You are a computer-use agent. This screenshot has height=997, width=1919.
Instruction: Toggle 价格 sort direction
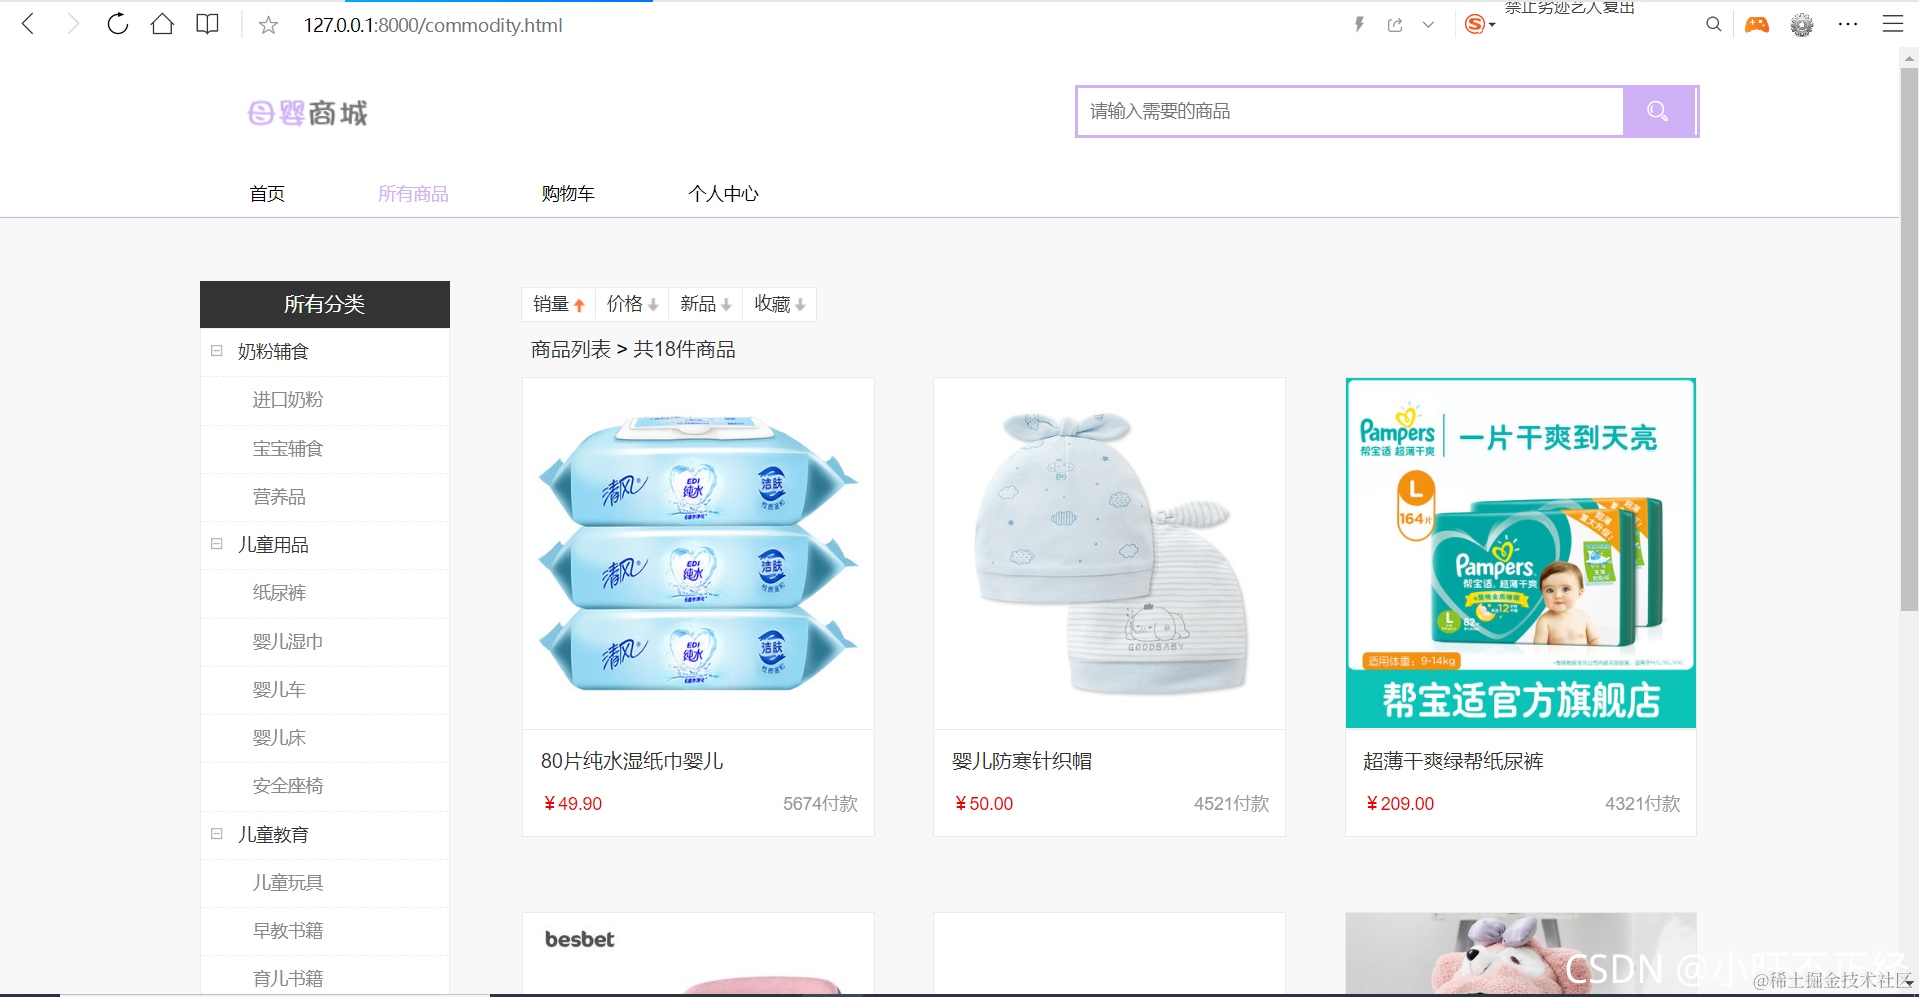(631, 304)
